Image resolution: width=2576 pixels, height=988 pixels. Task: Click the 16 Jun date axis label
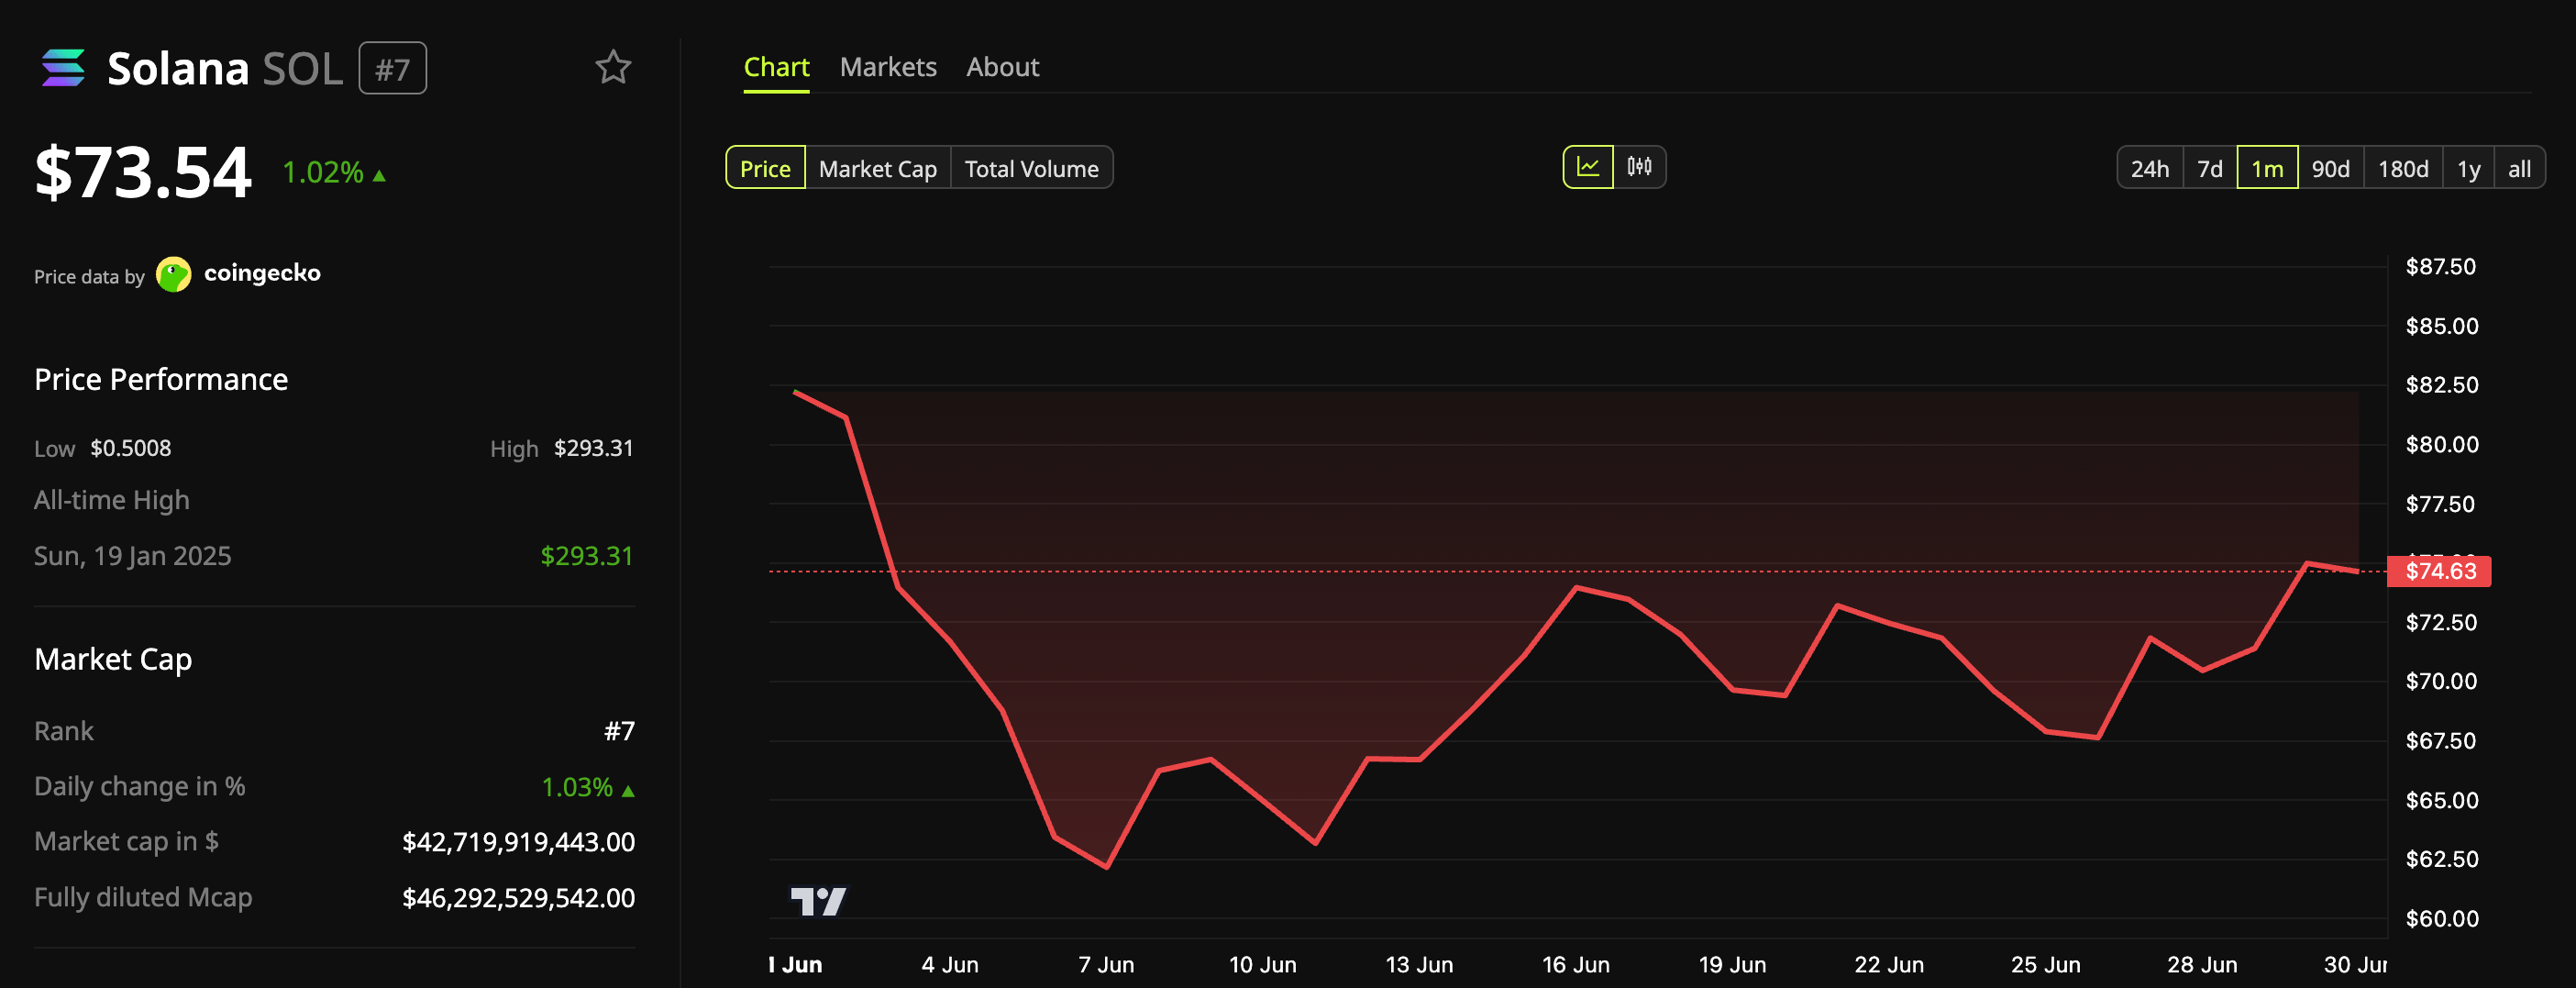(1575, 964)
